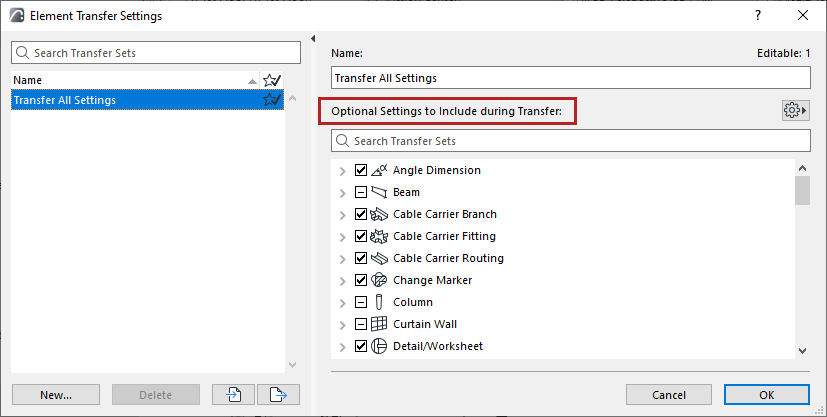Click the import transfer sets icon button
Screen dimensions: 827x417
(x=234, y=395)
